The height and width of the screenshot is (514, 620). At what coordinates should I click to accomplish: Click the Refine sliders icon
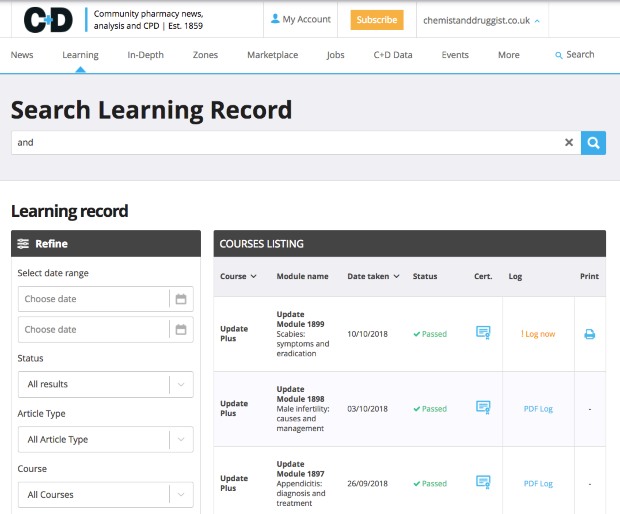[x=23, y=244]
